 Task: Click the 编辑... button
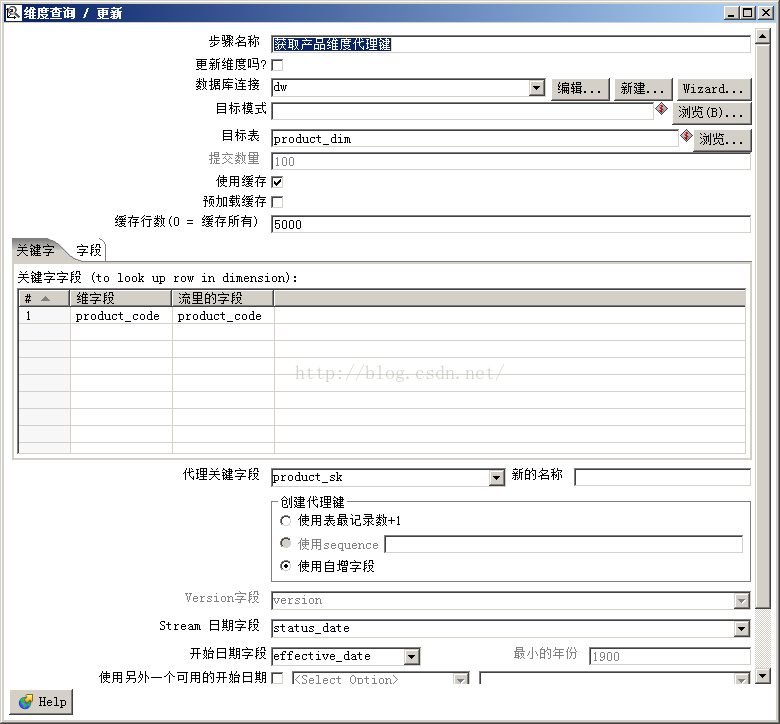click(x=580, y=89)
